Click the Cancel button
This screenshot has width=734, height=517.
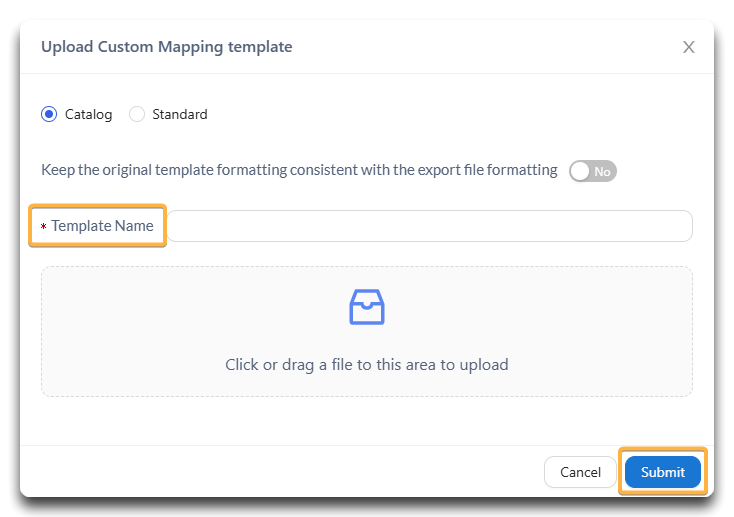point(580,472)
